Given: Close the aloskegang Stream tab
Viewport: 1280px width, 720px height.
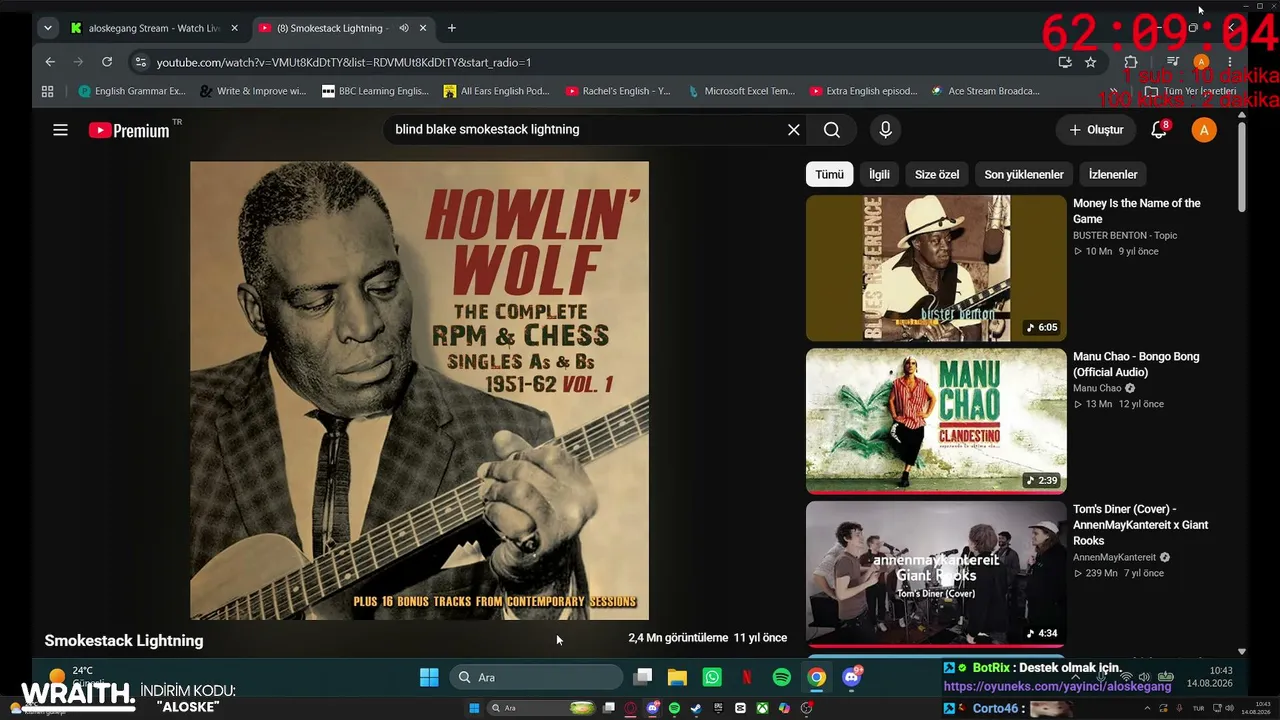Looking at the screenshot, I should 235,28.
